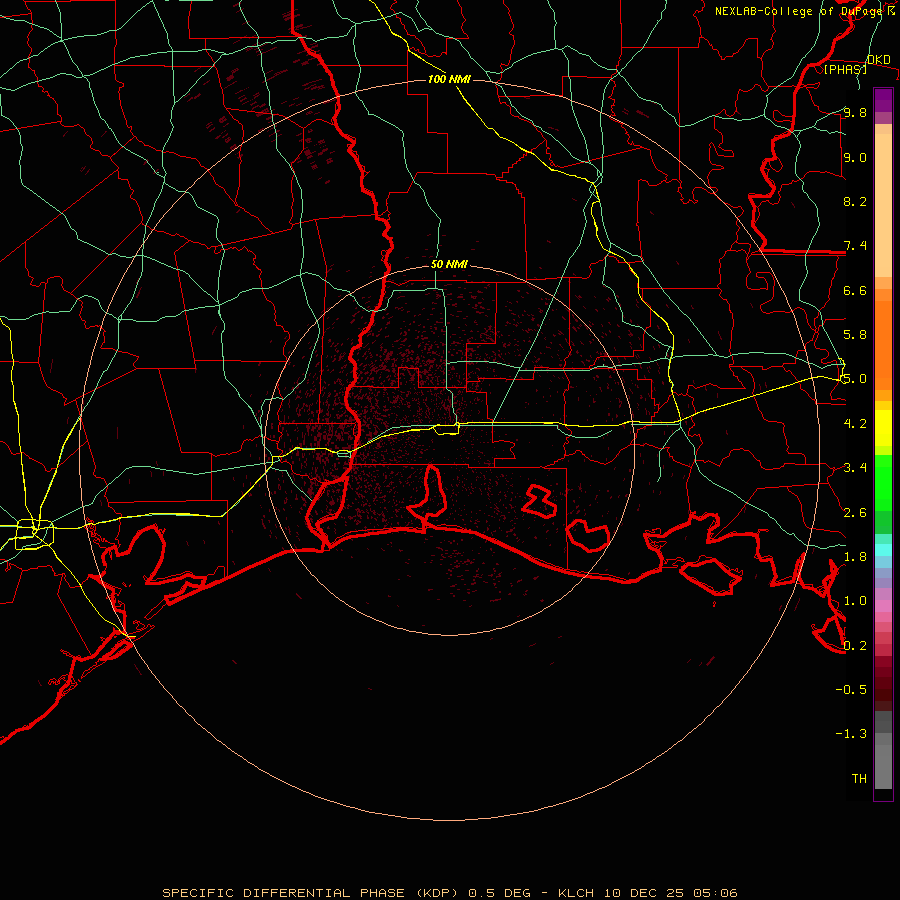900x900 pixels.
Task: Select the 2.6 scale label
Action: click(x=855, y=512)
